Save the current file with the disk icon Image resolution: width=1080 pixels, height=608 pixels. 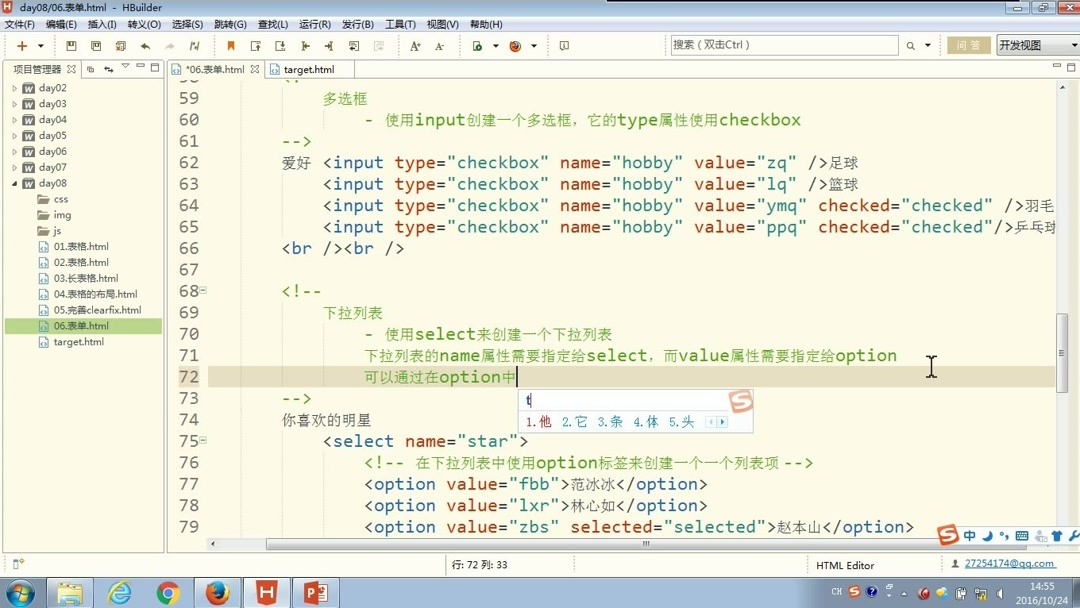(x=70, y=45)
